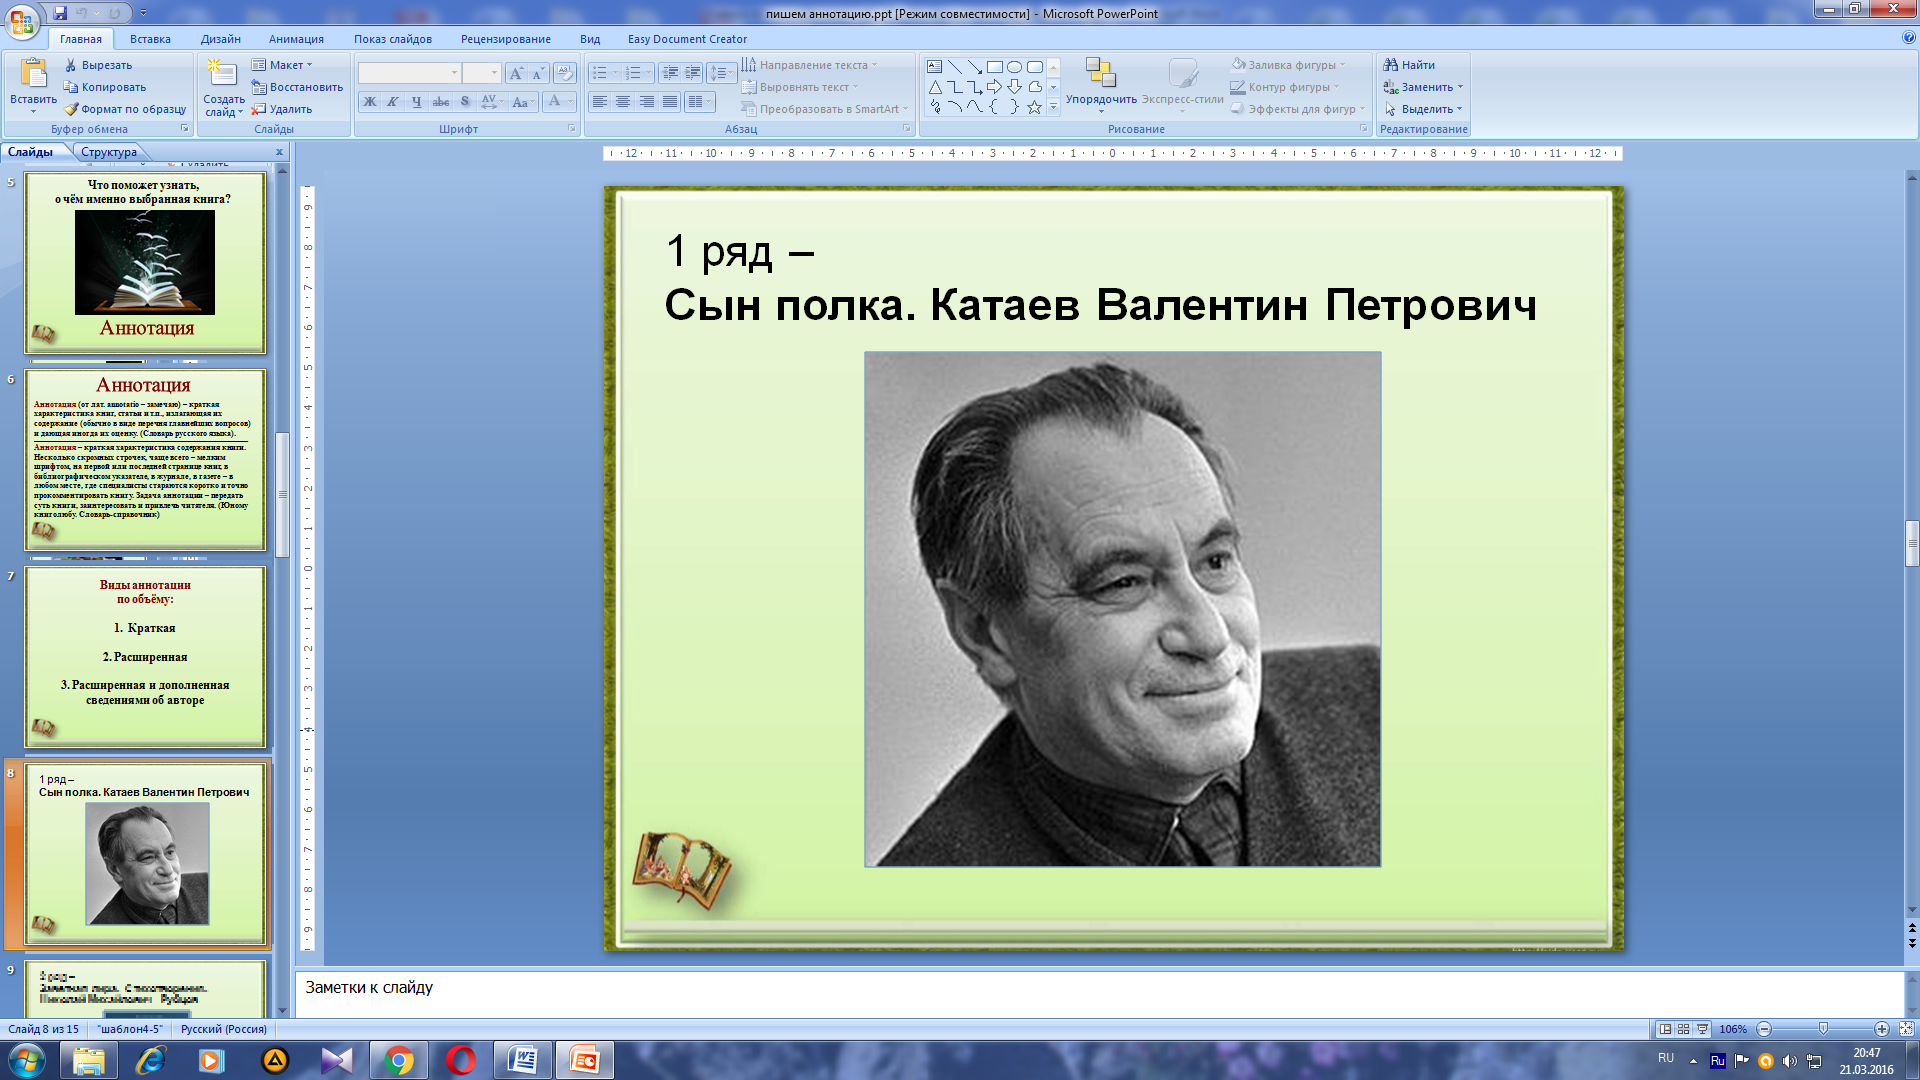The height and width of the screenshot is (1080, 1920).
Task: Select the star shape in the shapes gallery
Action: pos(1034,107)
